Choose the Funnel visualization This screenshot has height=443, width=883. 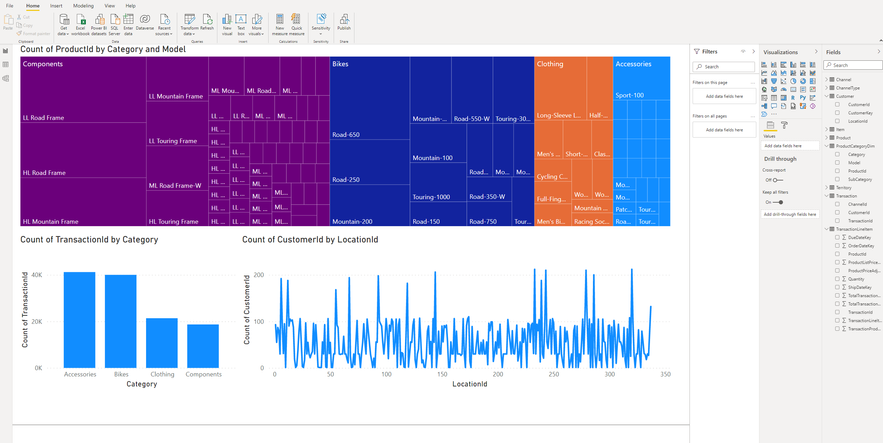(774, 81)
